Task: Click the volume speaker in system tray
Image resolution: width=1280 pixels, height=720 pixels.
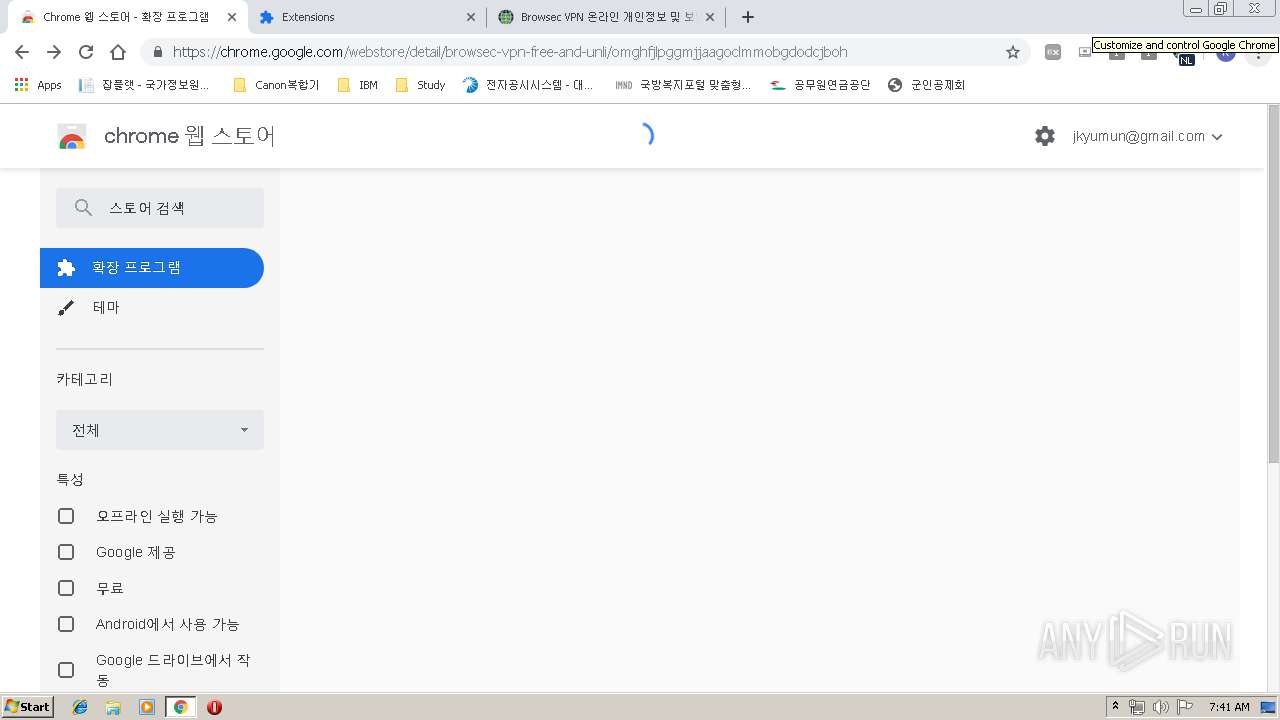Action: coord(1161,707)
